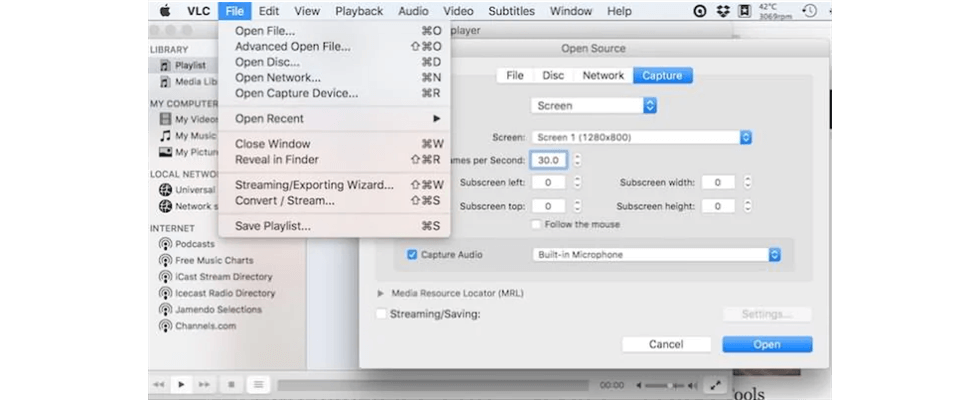The image size is (980, 400).
Task: Click the Cancel button
Action: click(666, 344)
